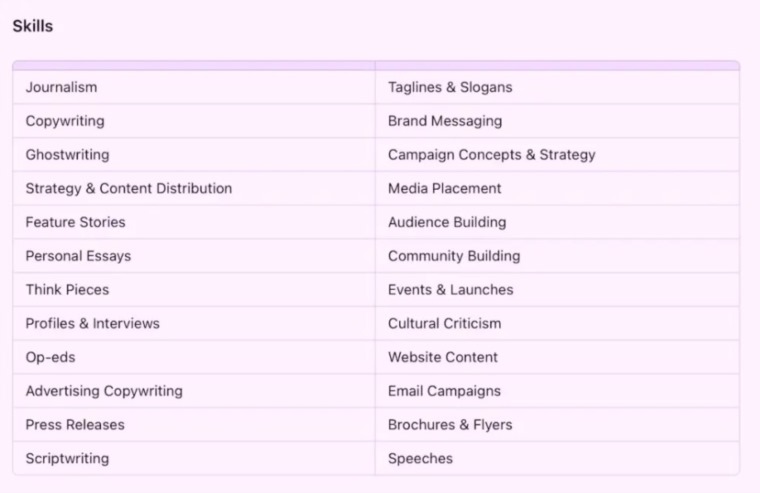Select the Personal Essays cell
The image size is (760, 493).
(194, 255)
